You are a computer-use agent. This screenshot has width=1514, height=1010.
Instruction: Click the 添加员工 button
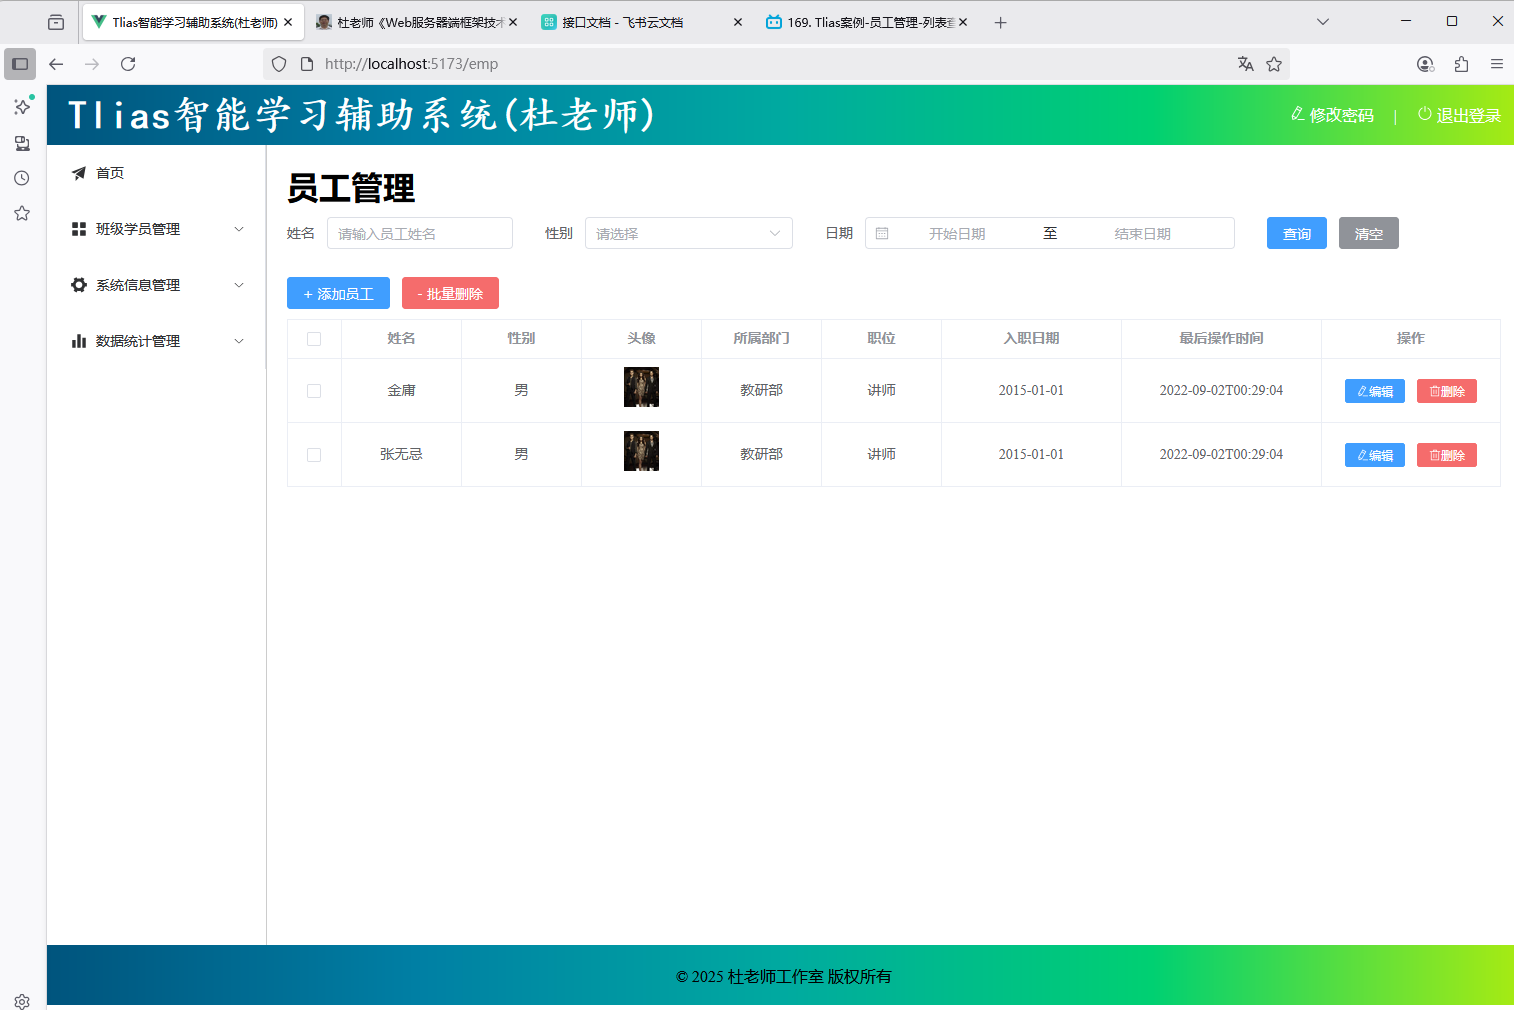tap(338, 294)
